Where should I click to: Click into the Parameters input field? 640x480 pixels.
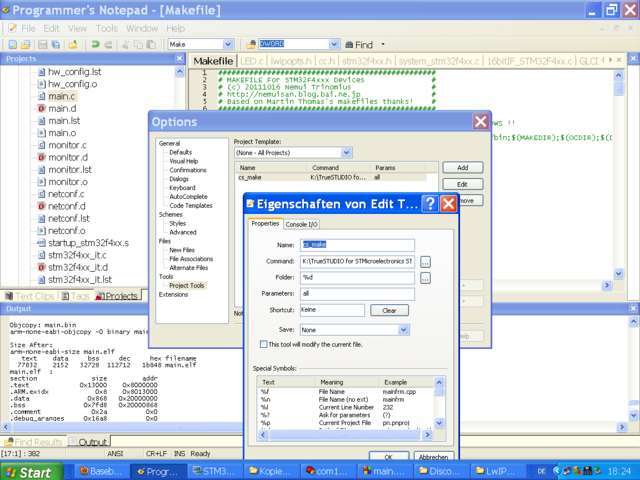(357, 293)
